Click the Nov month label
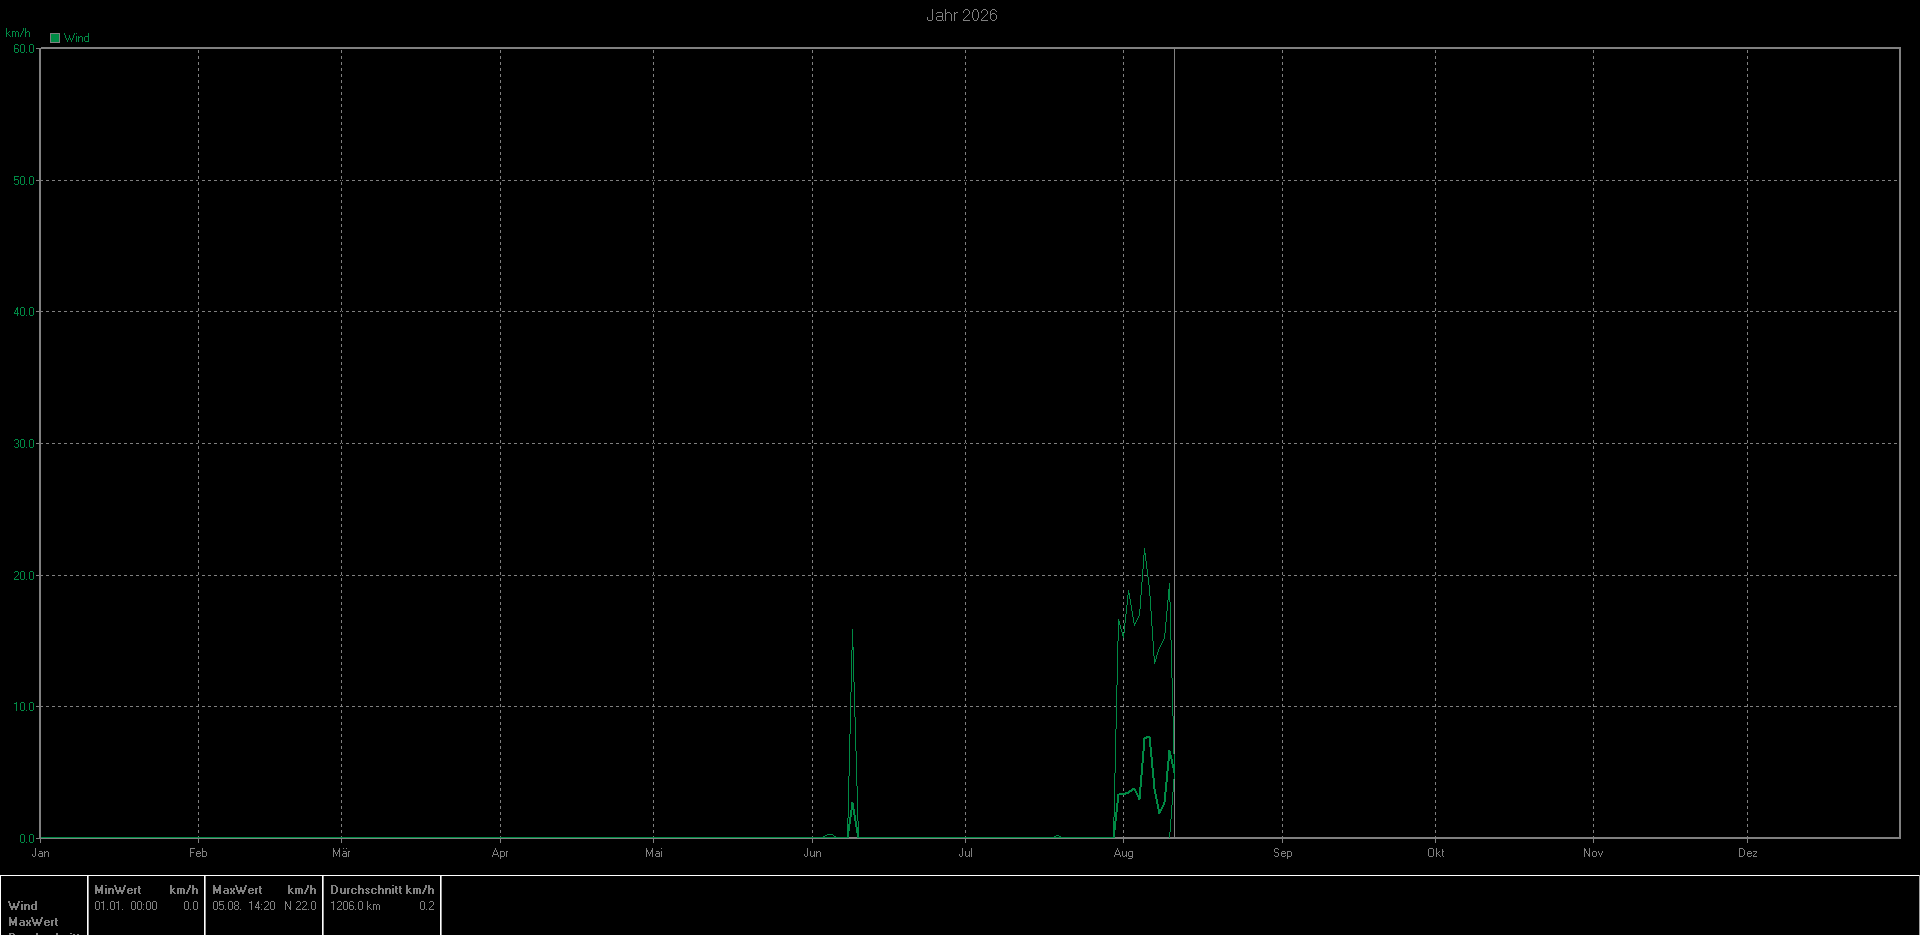The height and width of the screenshot is (935, 1920). (1593, 853)
